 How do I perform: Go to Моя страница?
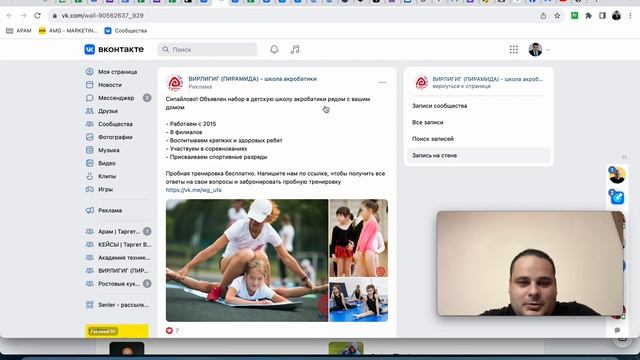point(117,72)
